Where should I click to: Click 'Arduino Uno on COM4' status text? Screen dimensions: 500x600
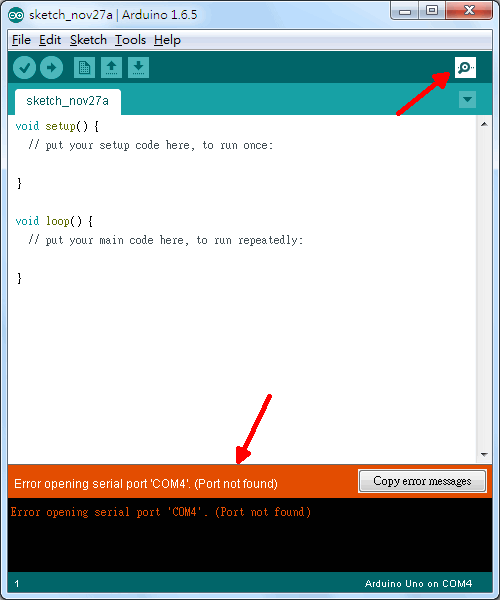click(418, 584)
